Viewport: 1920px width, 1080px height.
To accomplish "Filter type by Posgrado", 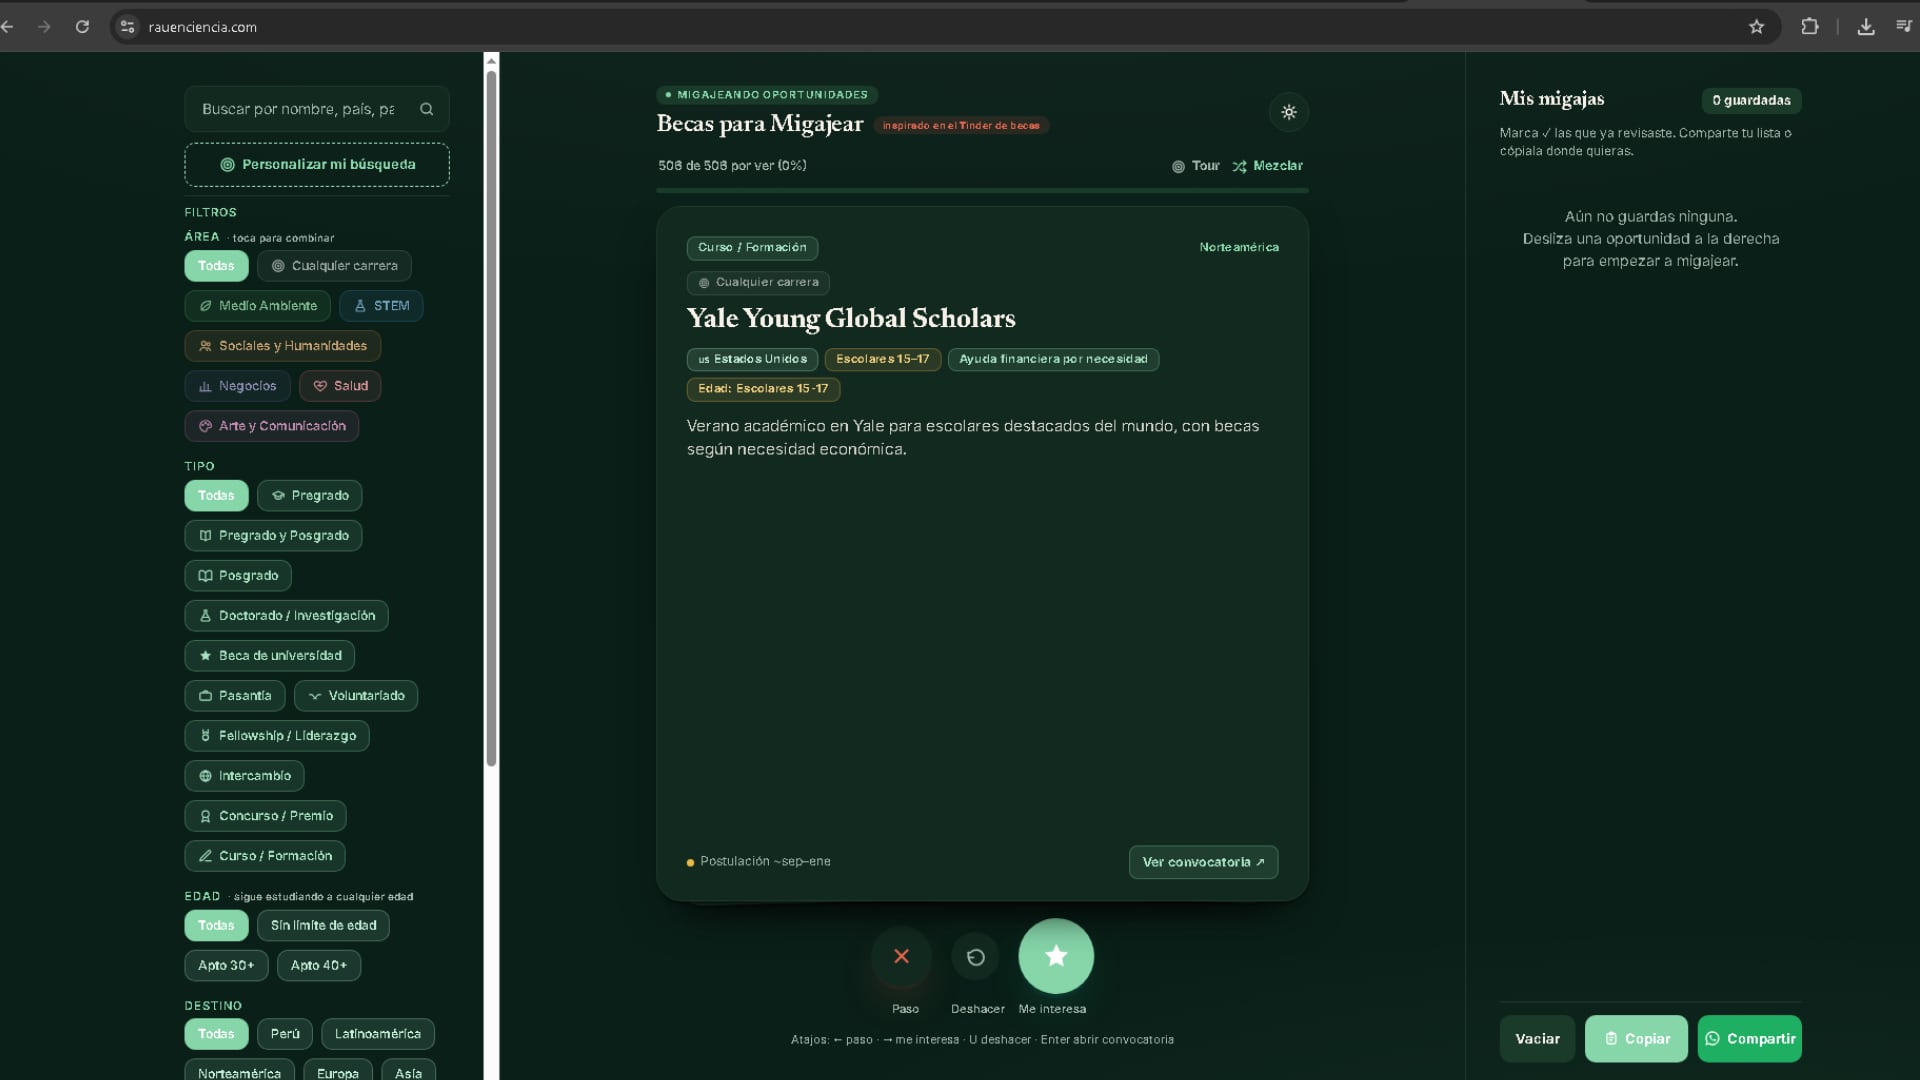I will pyautogui.click(x=238, y=576).
